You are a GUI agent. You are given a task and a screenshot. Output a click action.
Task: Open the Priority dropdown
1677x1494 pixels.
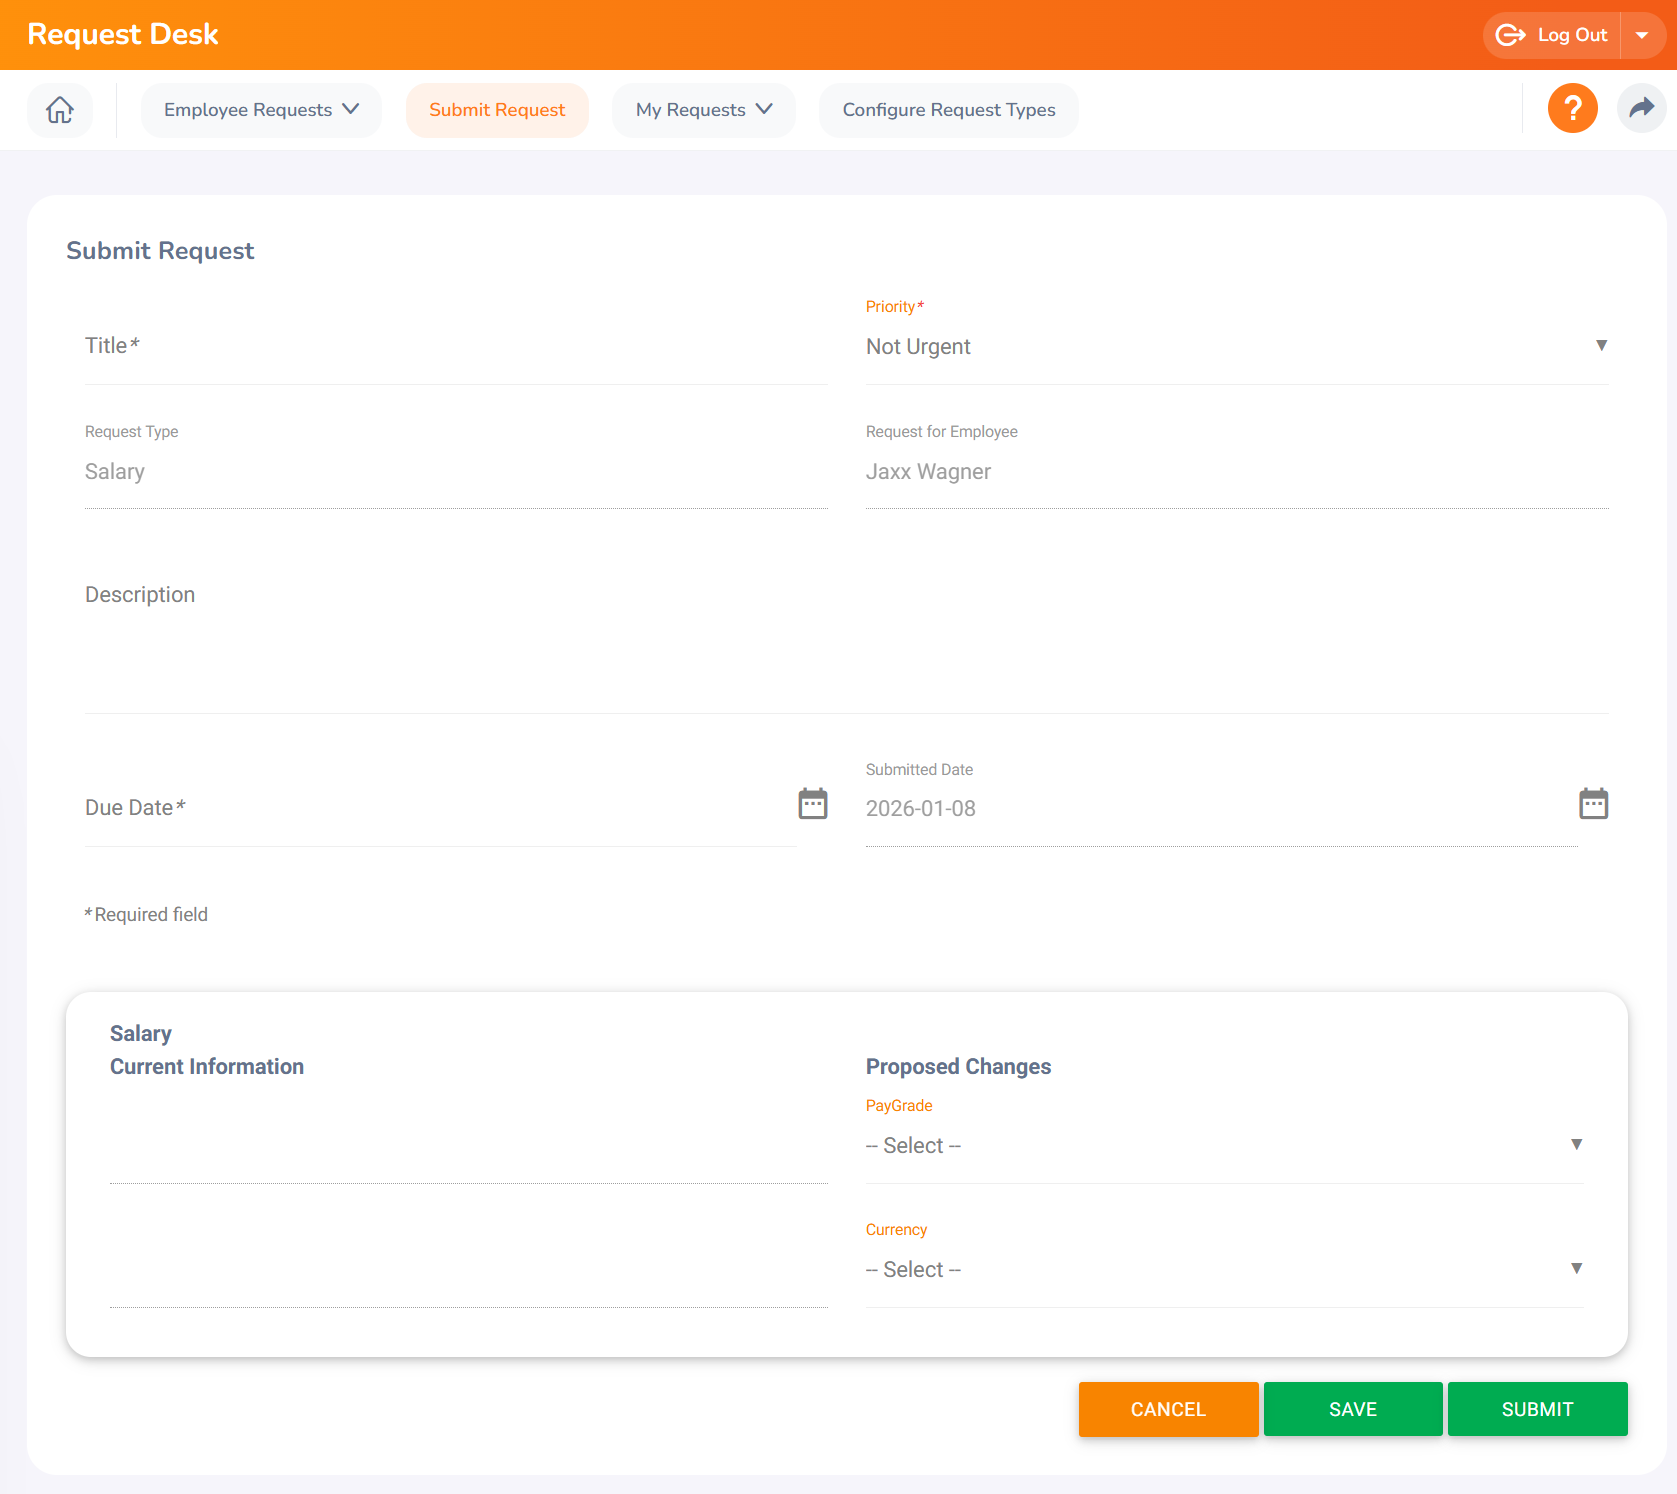(x=1236, y=346)
